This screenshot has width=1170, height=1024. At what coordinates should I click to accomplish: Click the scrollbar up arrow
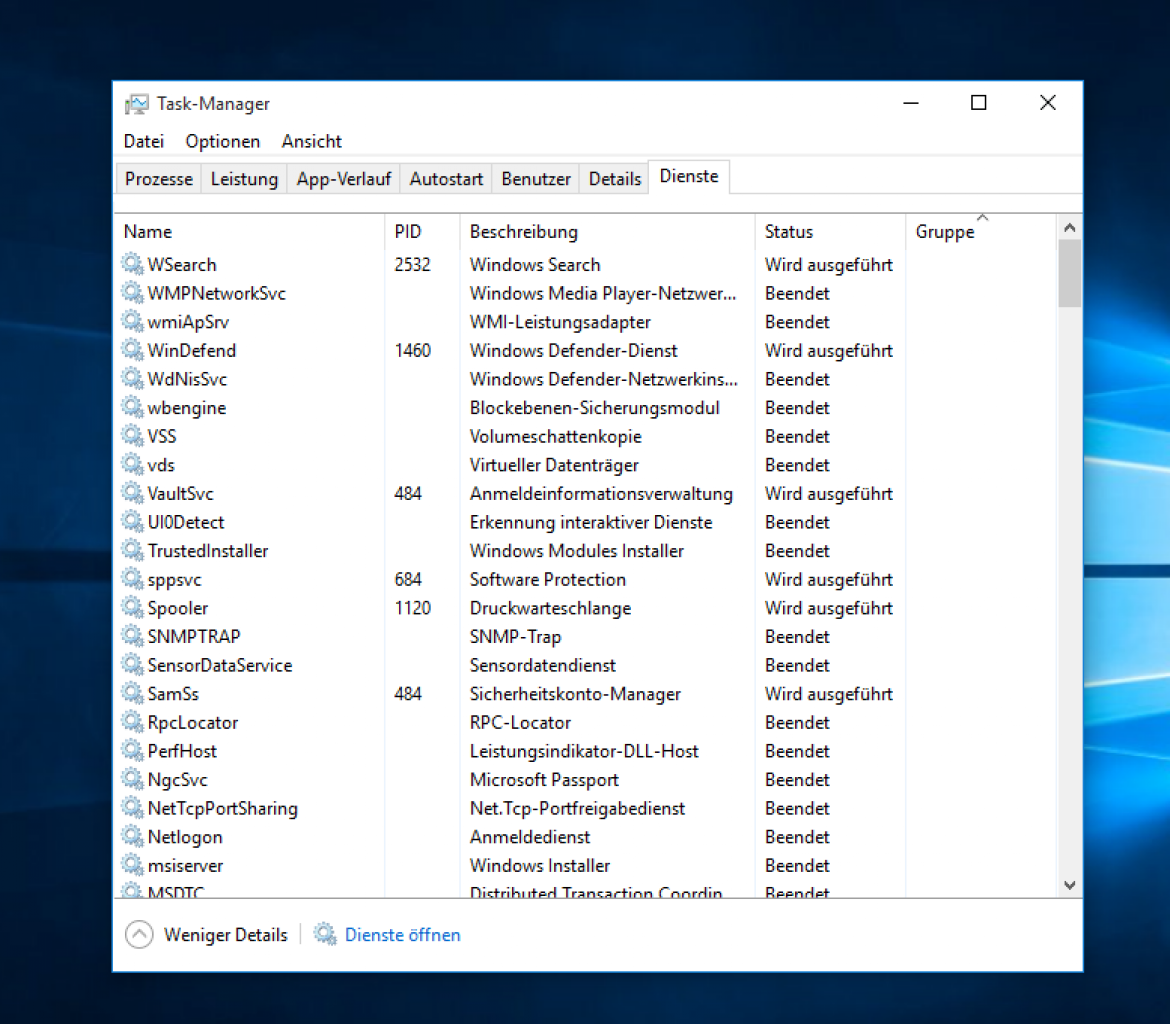tap(1069, 228)
